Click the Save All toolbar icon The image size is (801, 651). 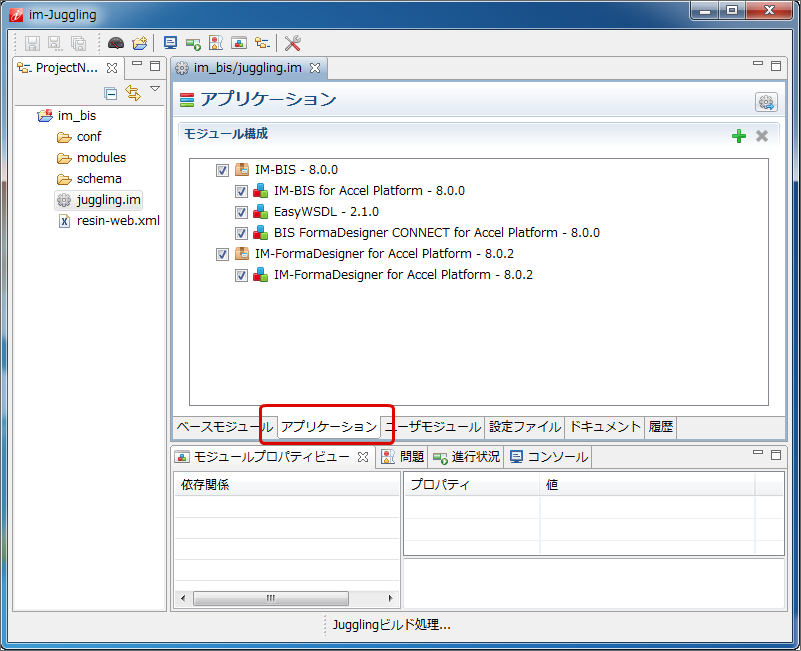(78, 43)
